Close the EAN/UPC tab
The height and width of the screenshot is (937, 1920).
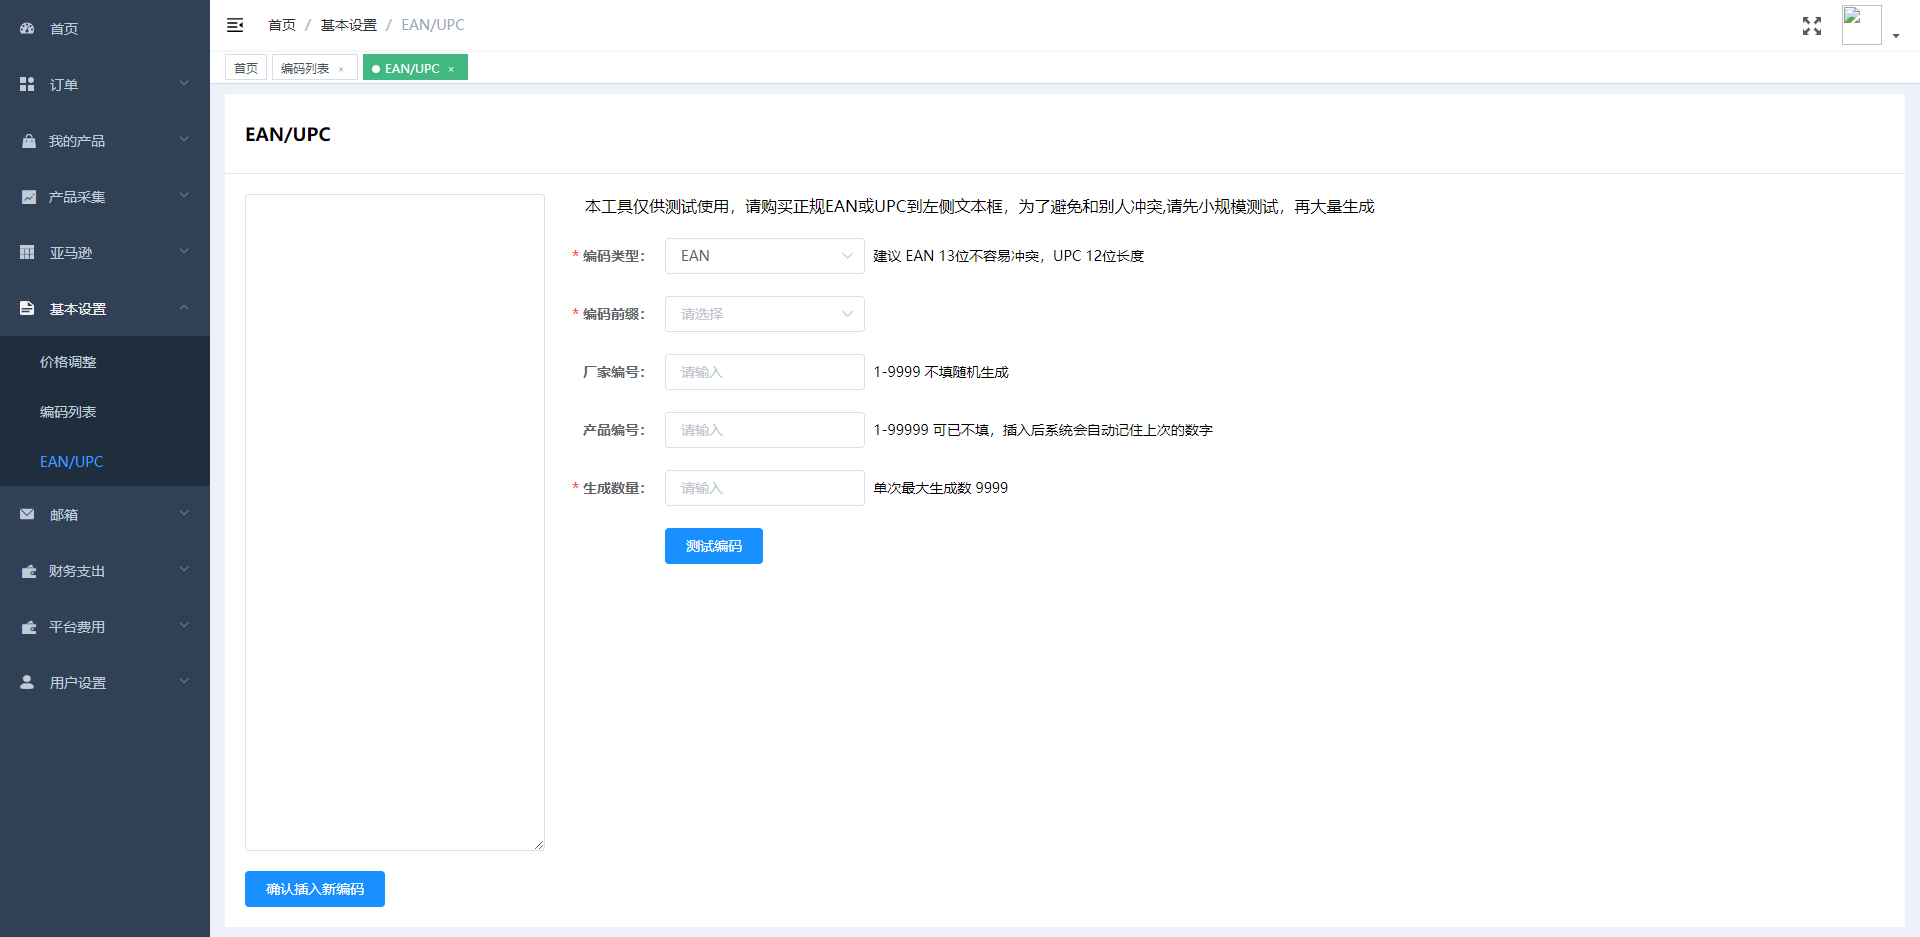451,69
